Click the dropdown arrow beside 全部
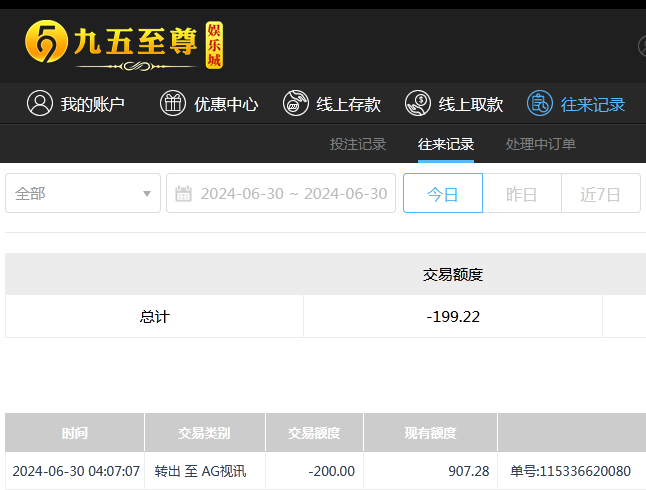Image resolution: width=646 pixels, height=490 pixels. (147, 194)
